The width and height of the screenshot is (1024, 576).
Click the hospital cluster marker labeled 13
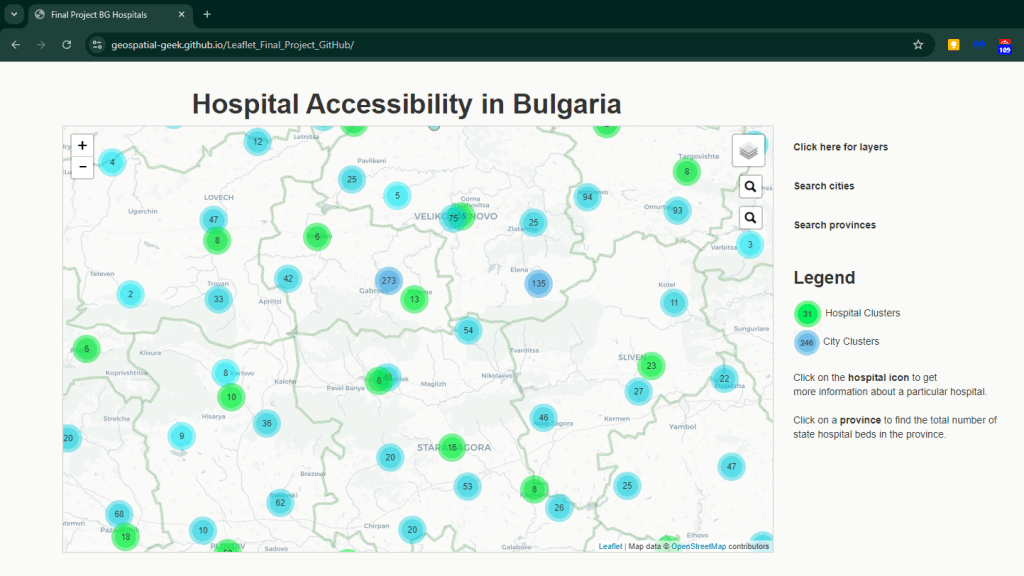pyautogui.click(x=414, y=298)
